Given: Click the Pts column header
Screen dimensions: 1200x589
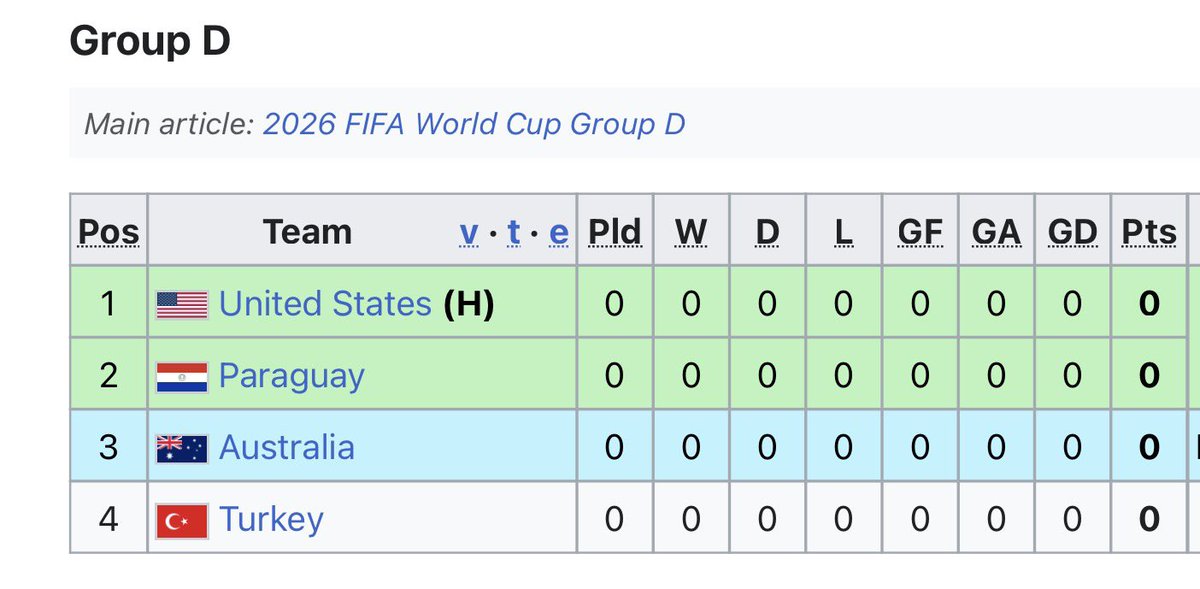Looking at the screenshot, I should click(1149, 232).
